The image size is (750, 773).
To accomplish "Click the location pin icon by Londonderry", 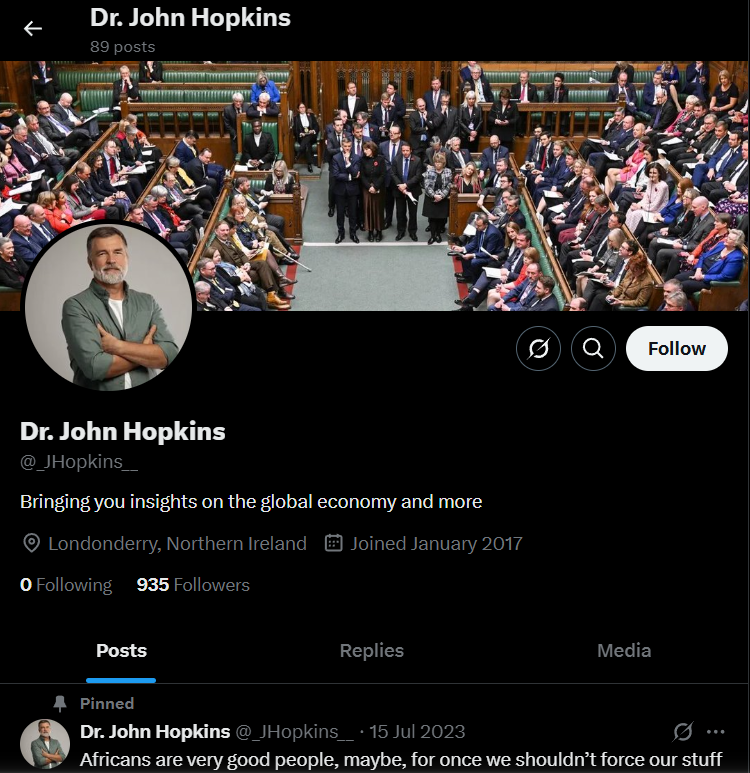I will [32, 543].
